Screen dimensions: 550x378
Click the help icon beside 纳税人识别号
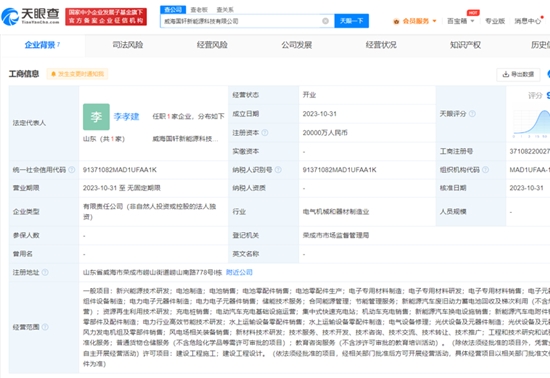(278, 170)
